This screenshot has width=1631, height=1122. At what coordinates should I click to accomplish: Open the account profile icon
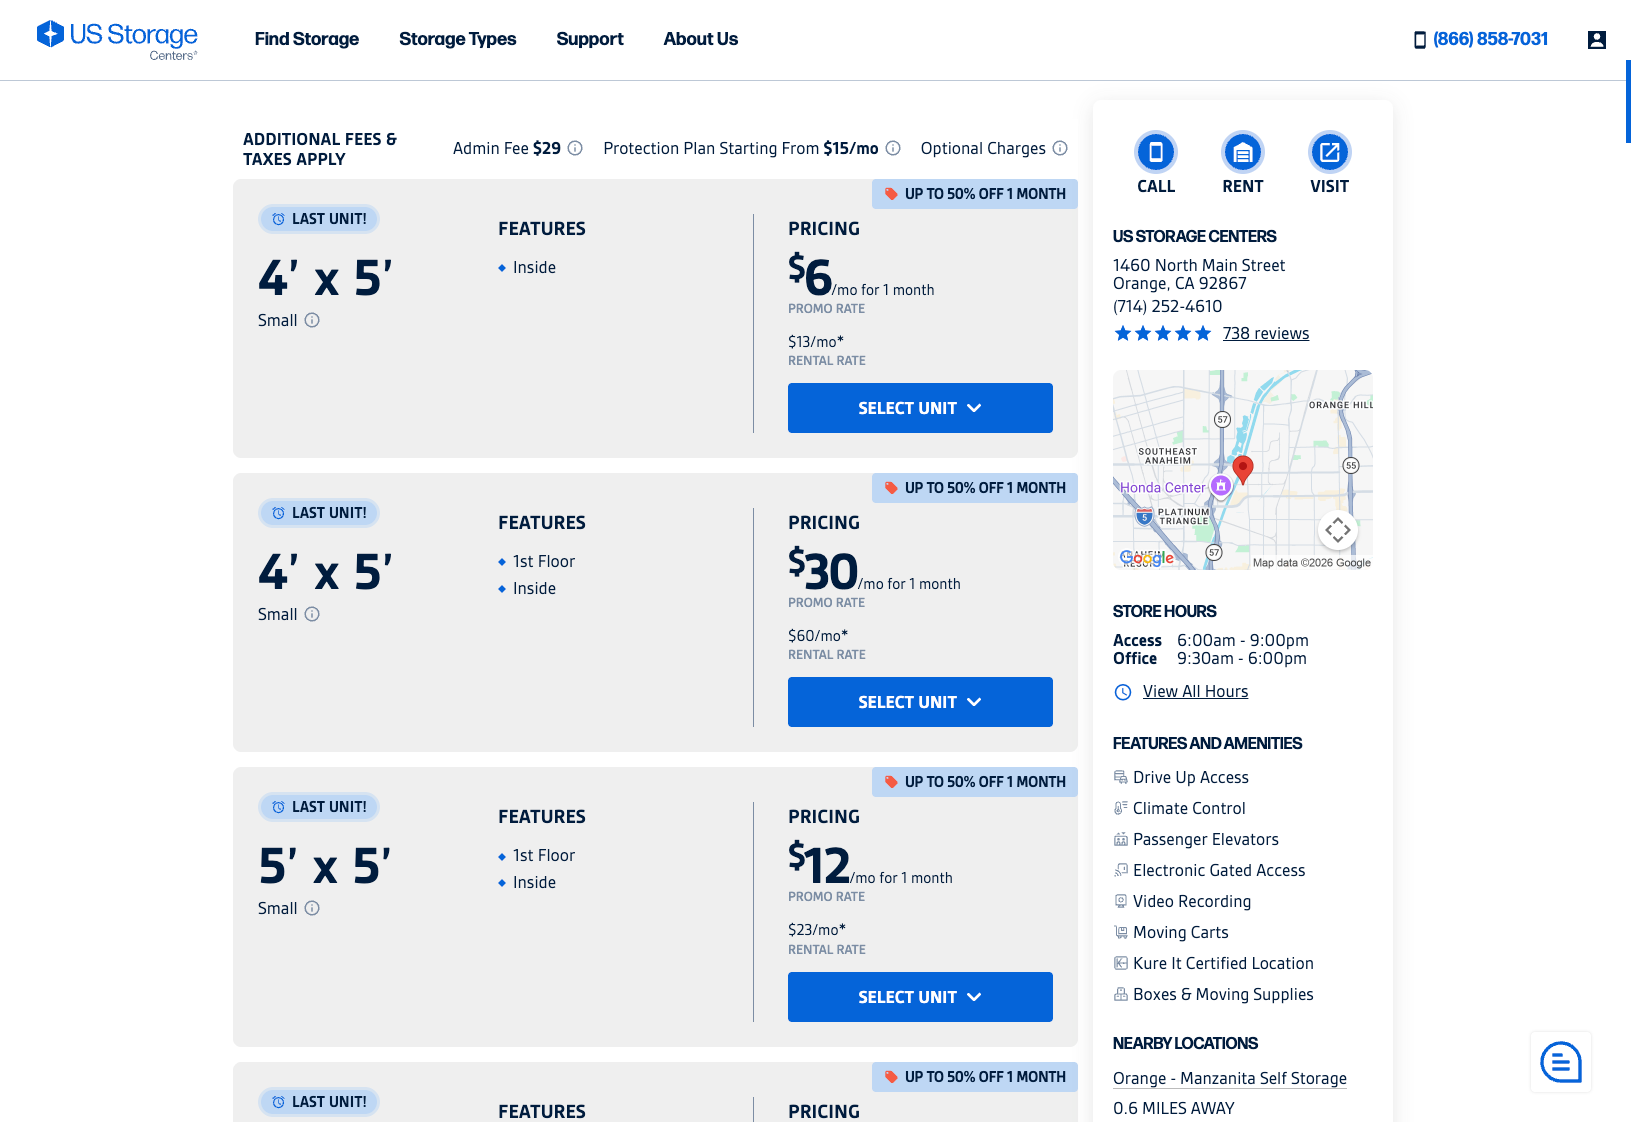[x=1596, y=40]
